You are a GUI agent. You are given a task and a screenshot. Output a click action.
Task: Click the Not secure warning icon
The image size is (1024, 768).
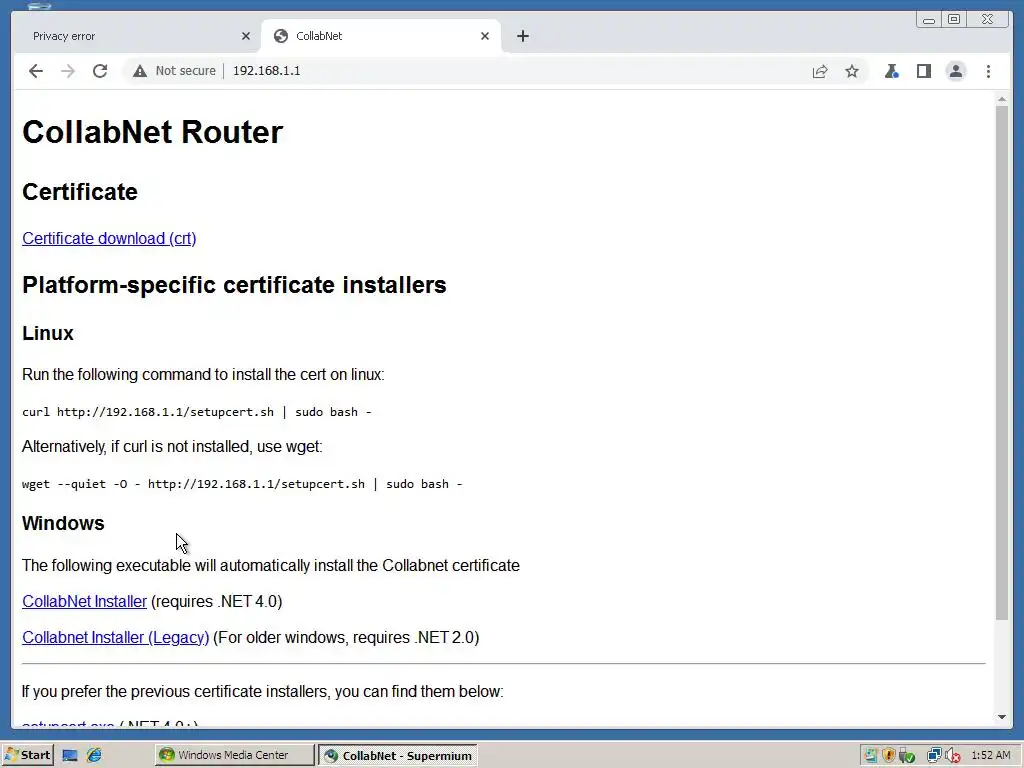(140, 71)
